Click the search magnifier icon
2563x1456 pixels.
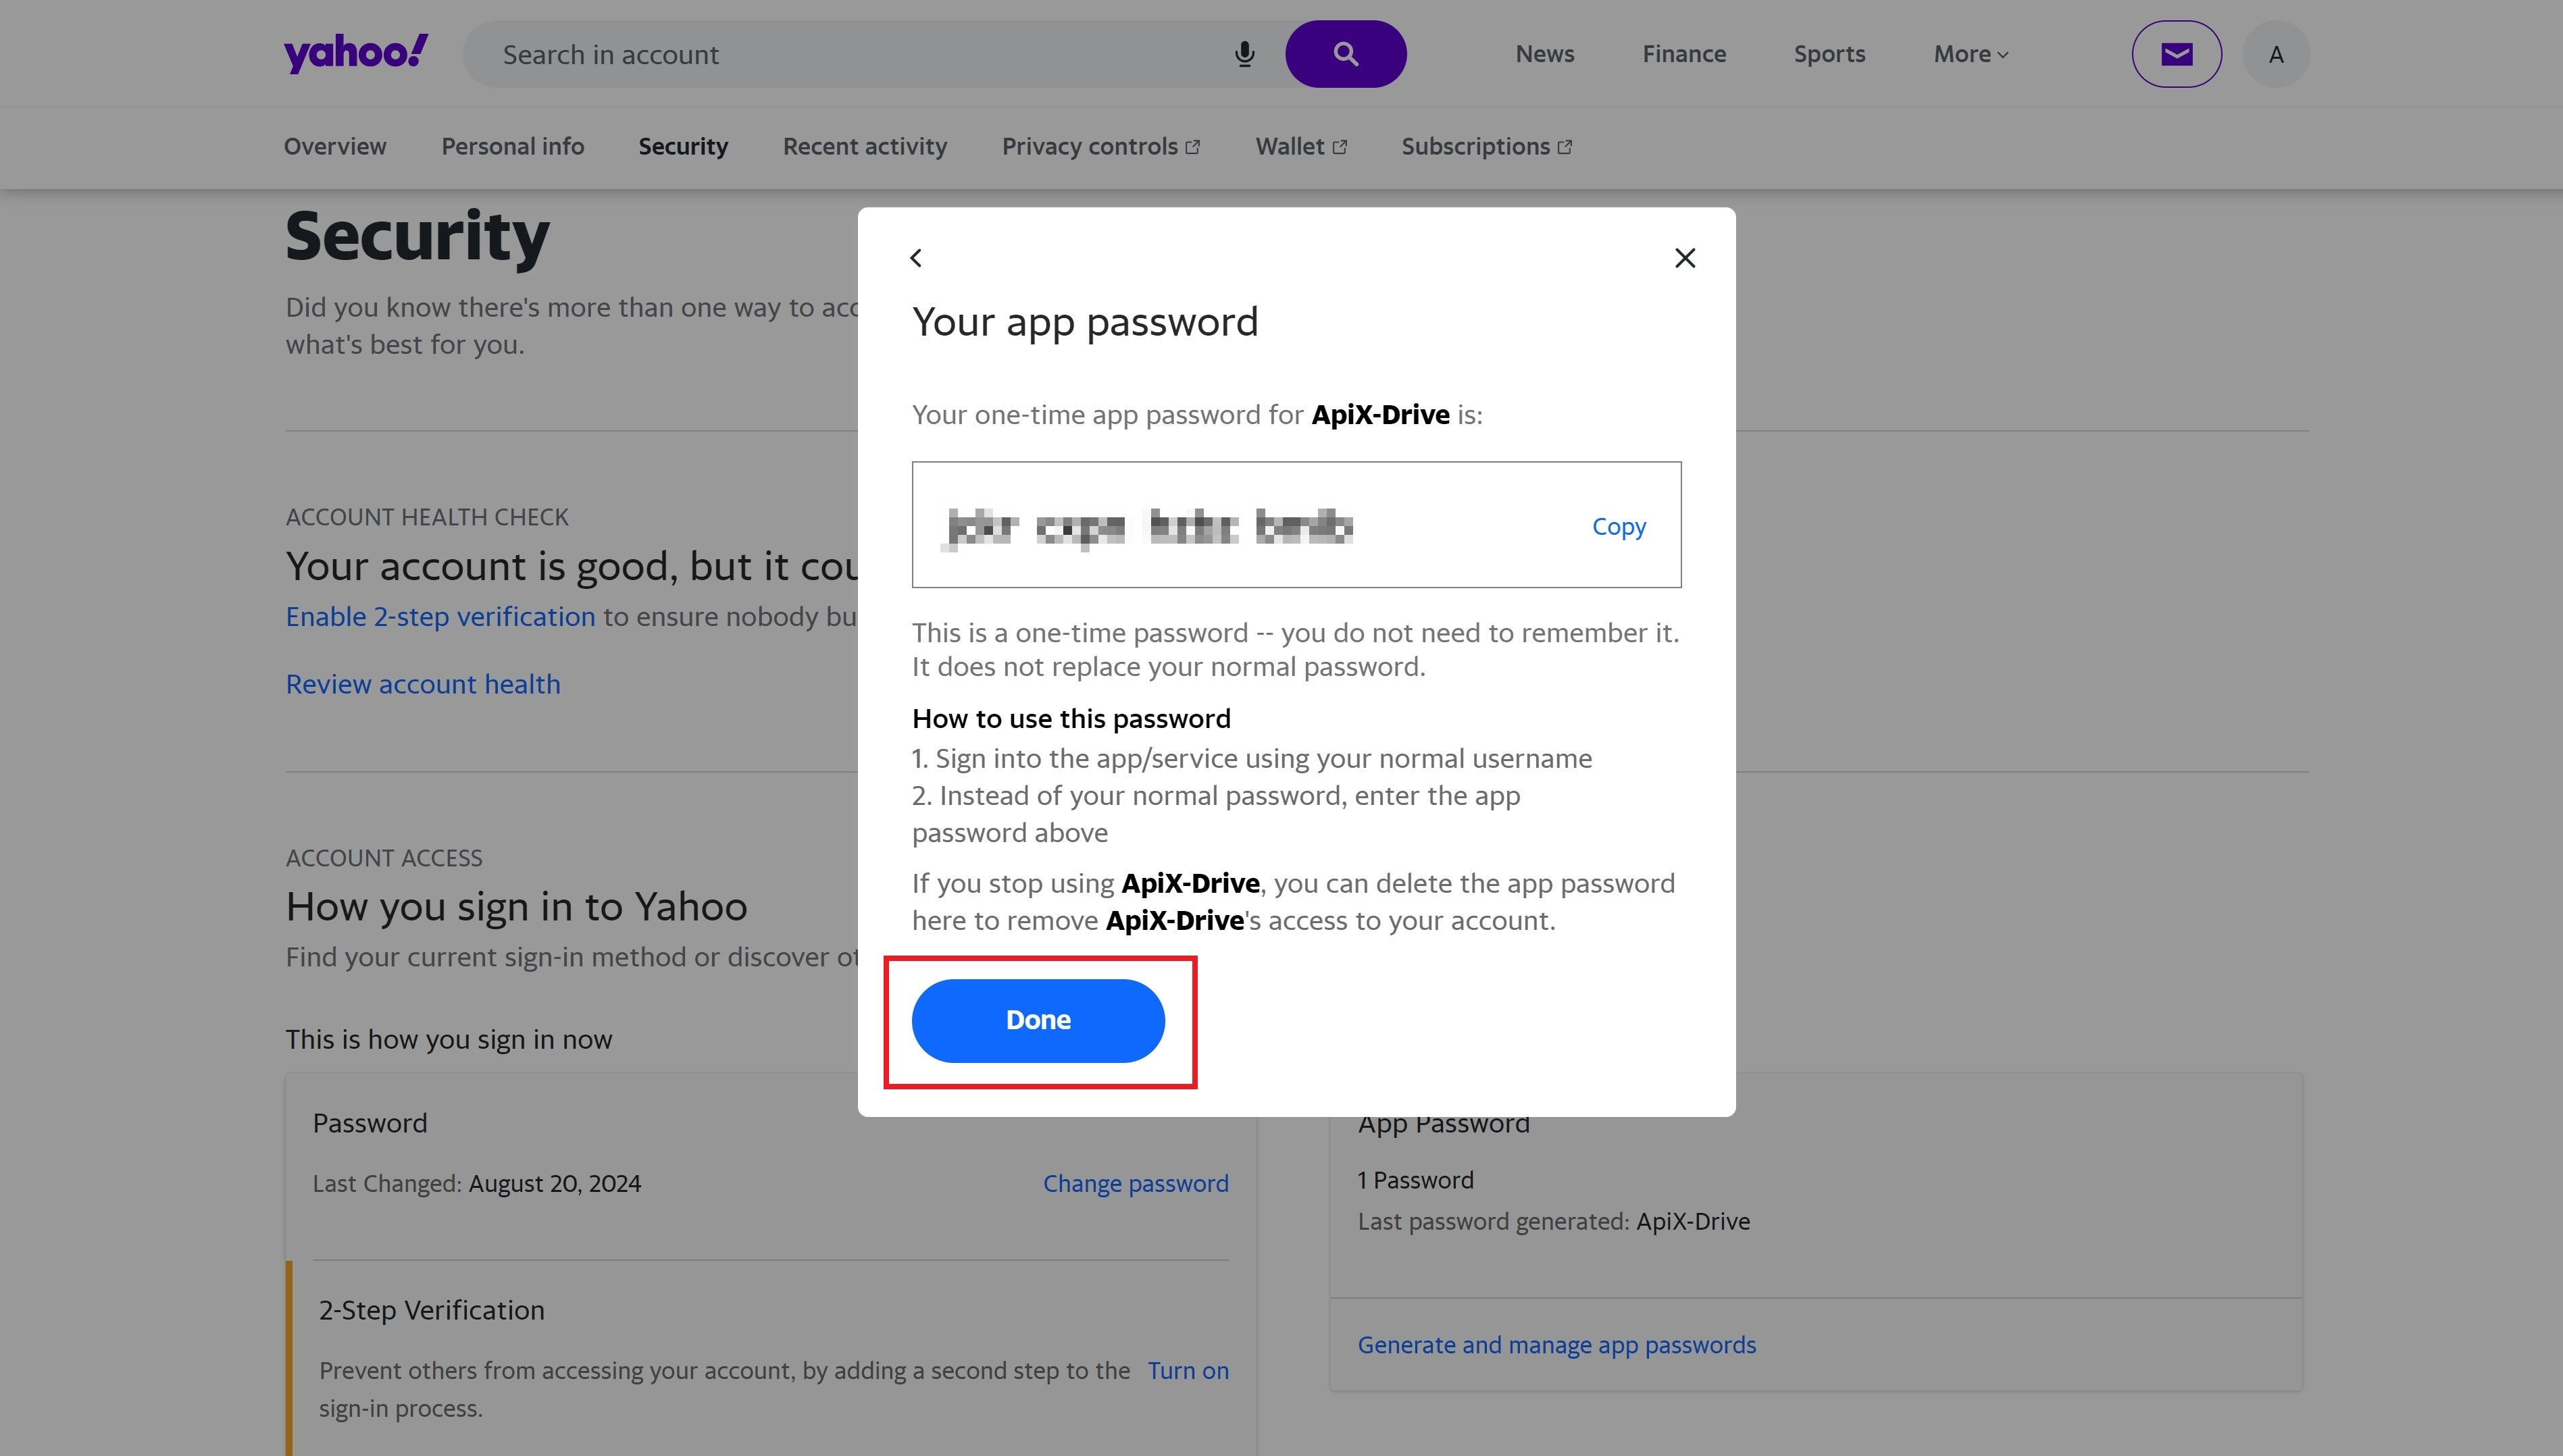tap(1345, 53)
